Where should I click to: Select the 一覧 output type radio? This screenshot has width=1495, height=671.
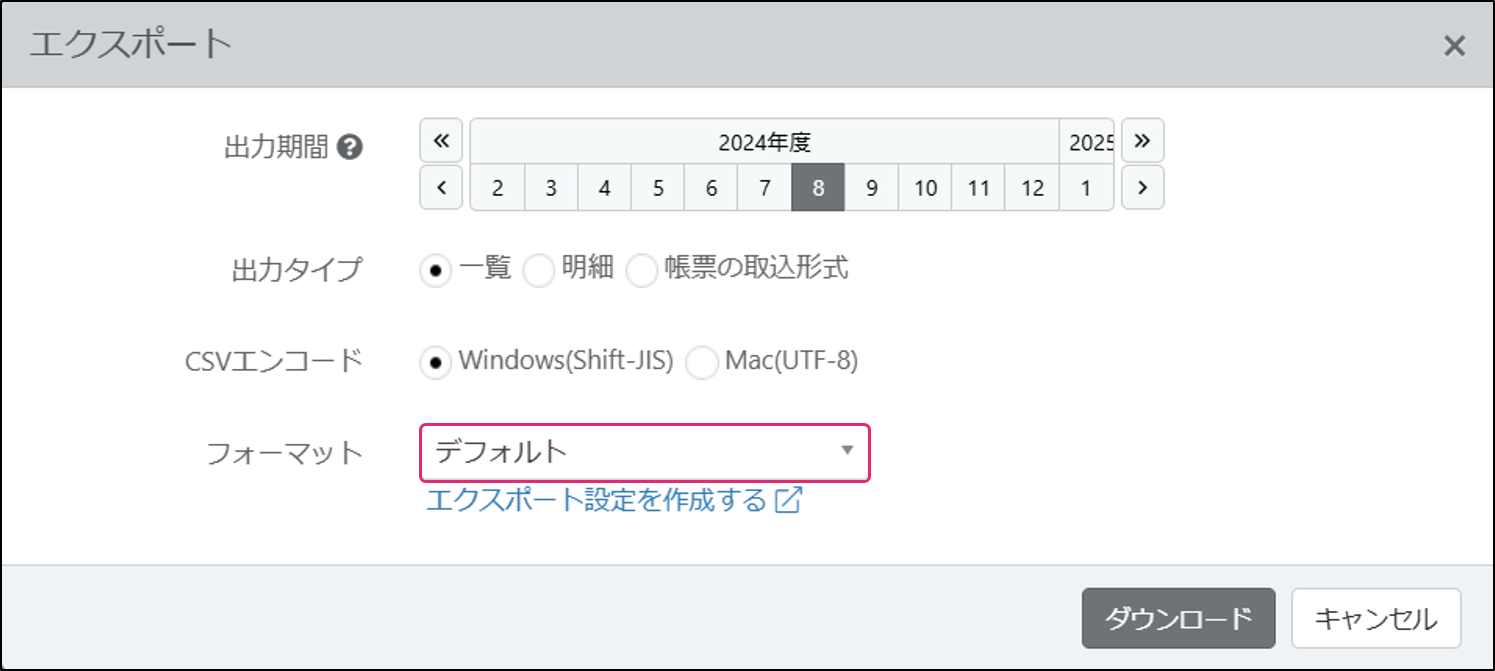coord(436,270)
